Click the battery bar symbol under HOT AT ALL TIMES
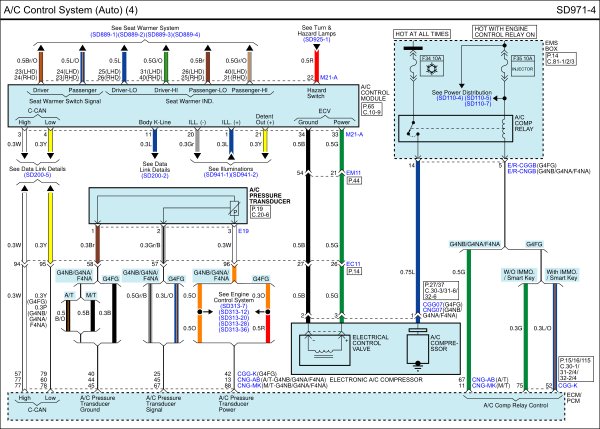The height and width of the screenshot is (429, 600). coord(413,49)
